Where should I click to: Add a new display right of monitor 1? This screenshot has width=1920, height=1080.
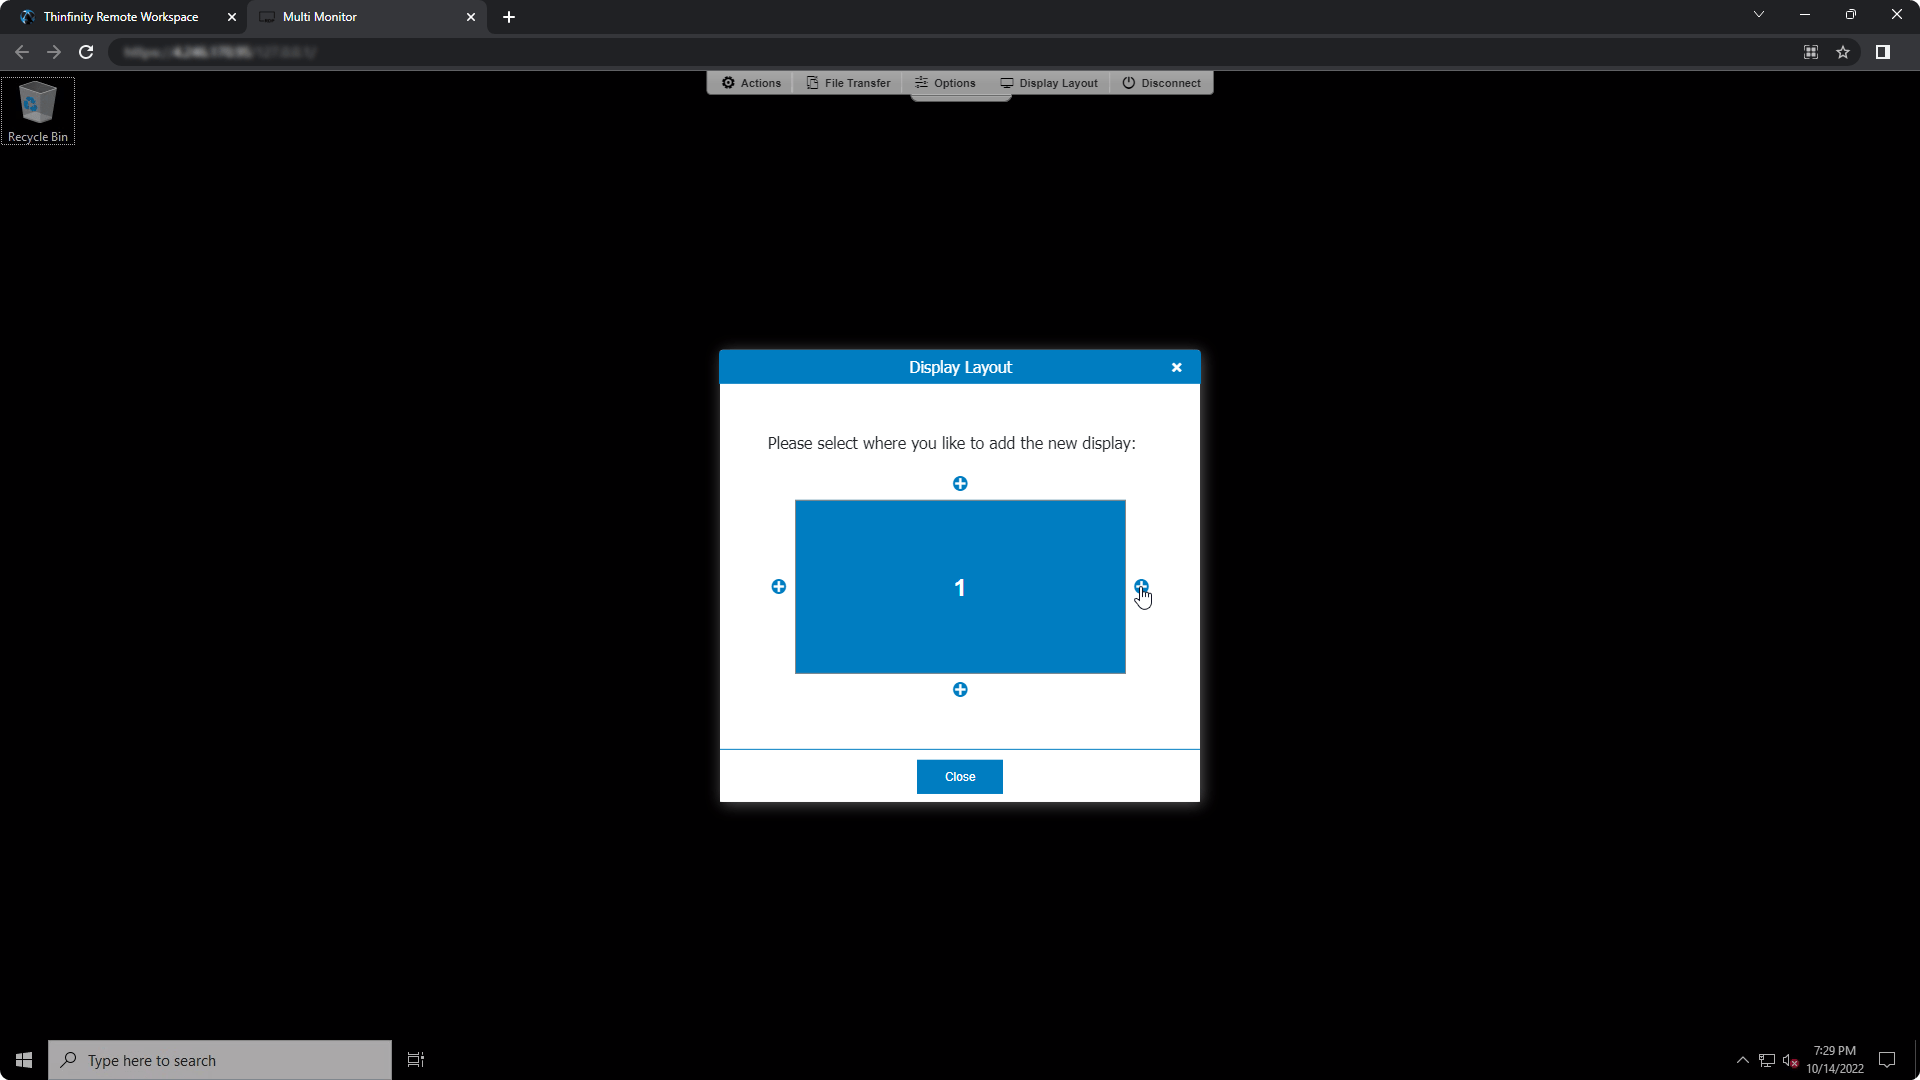[1142, 586]
